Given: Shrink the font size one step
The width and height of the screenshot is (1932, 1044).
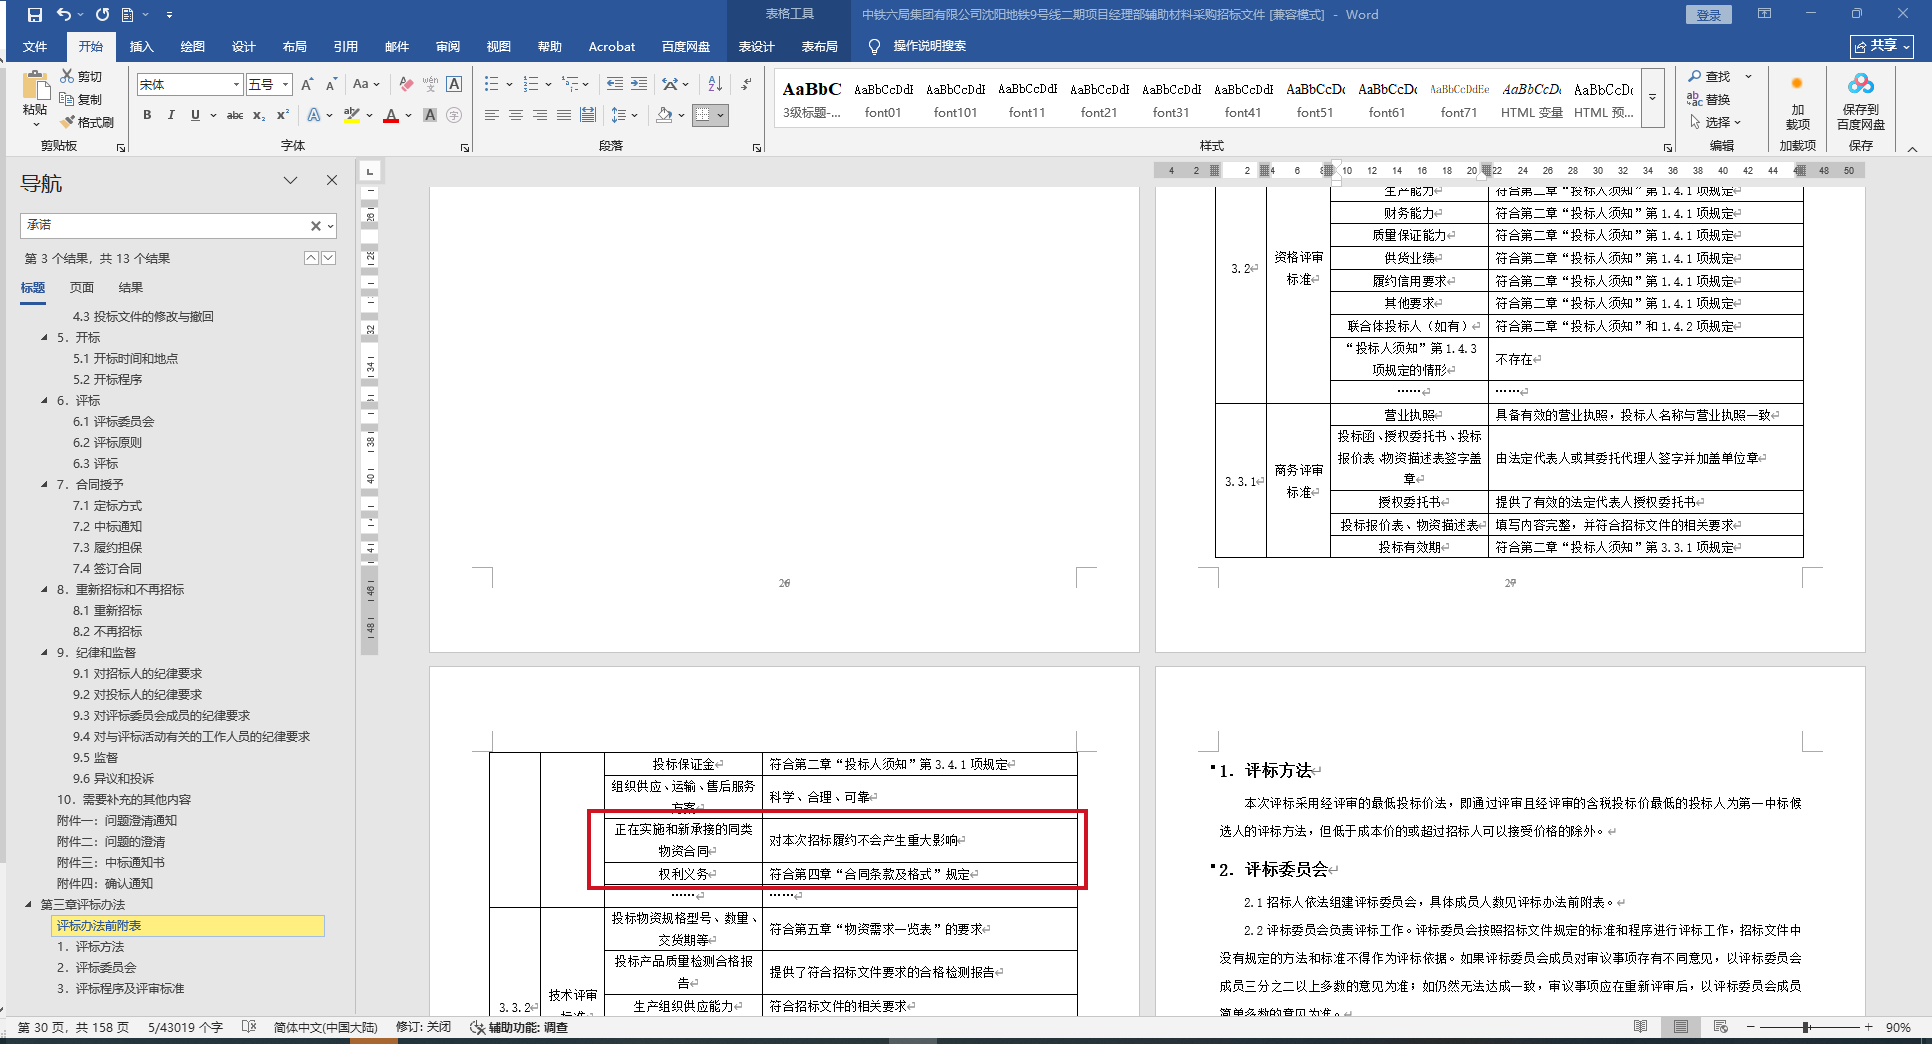Looking at the screenshot, I should click(331, 84).
